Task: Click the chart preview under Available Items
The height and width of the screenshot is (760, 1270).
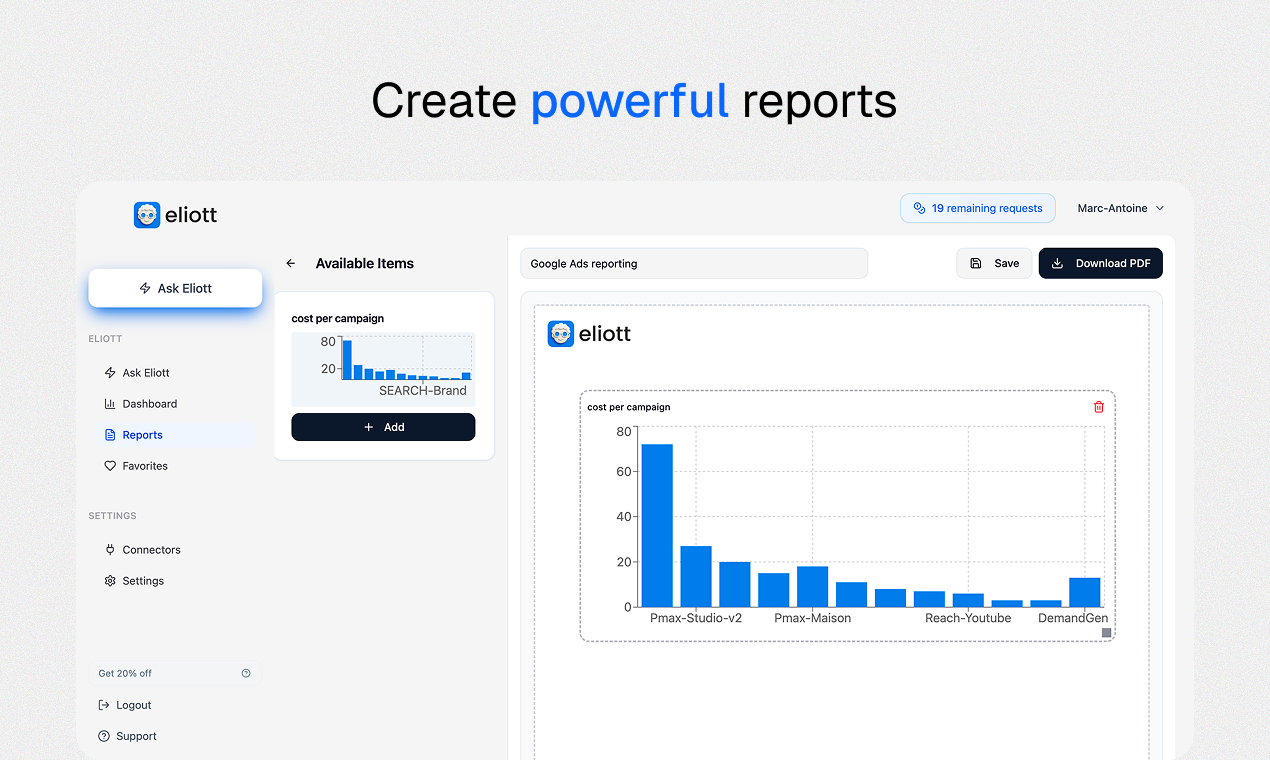Action: coord(383,369)
